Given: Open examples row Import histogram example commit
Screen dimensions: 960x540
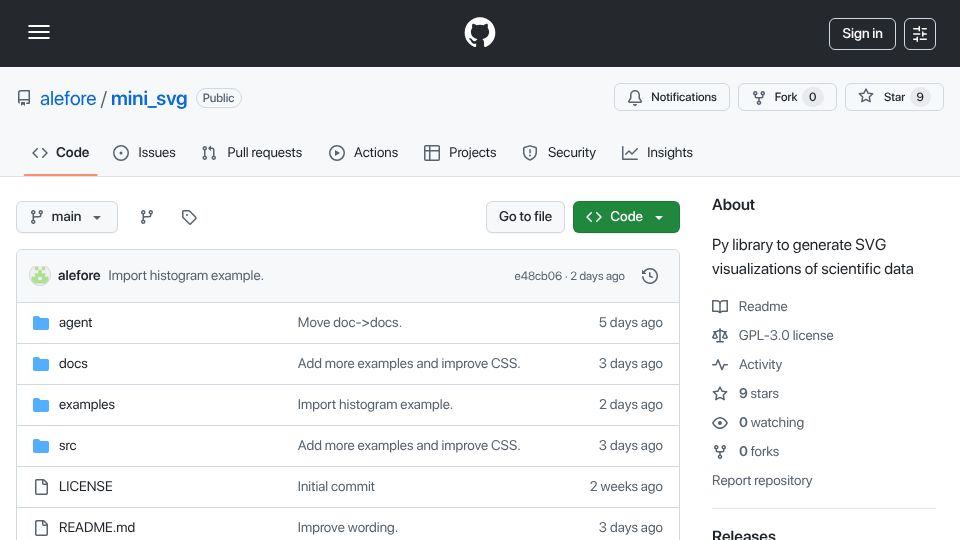Looking at the screenshot, I should tap(375, 405).
